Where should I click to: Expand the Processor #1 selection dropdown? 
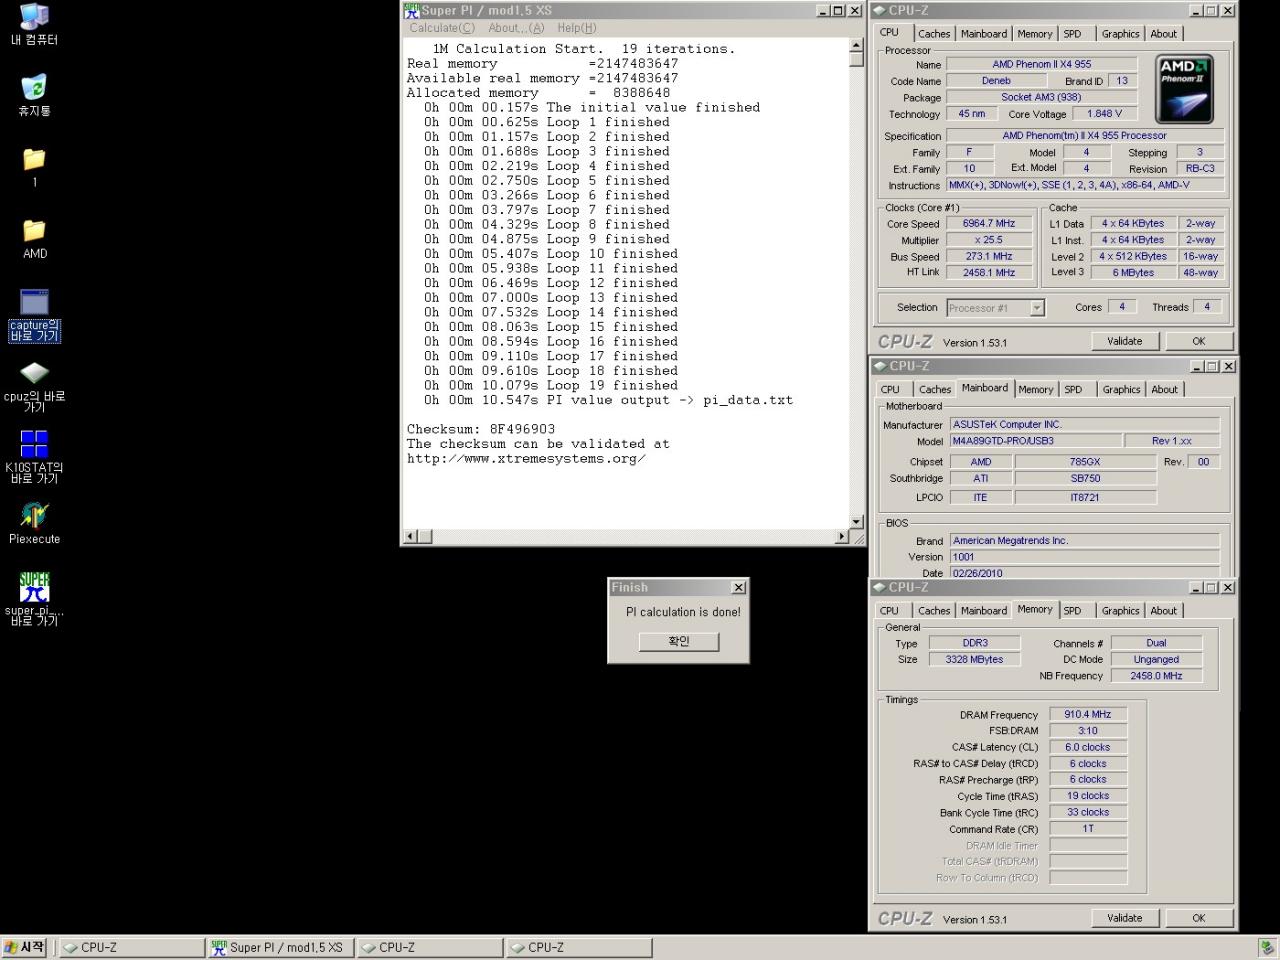[x=1037, y=308]
